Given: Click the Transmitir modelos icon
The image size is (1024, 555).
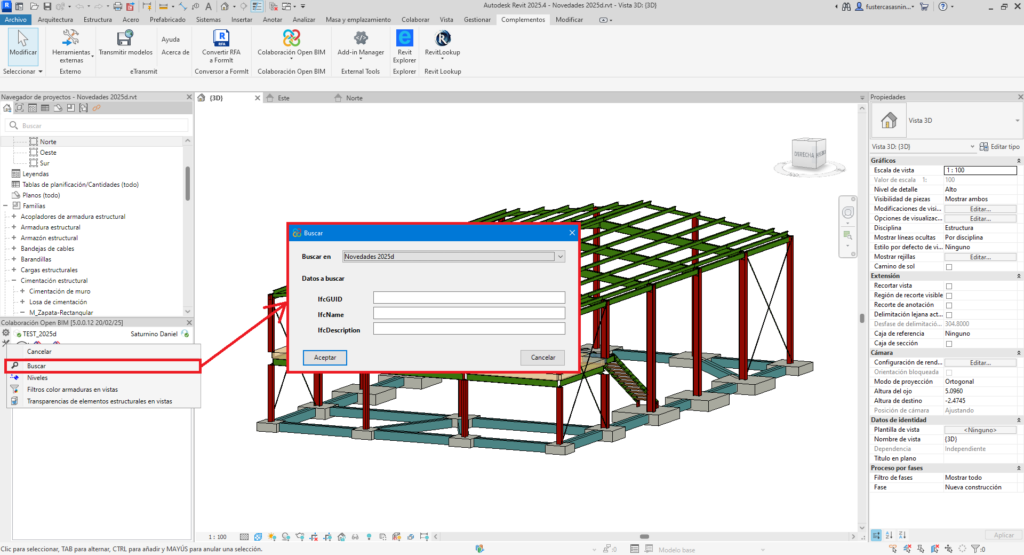Looking at the screenshot, I should pyautogui.click(x=125, y=40).
